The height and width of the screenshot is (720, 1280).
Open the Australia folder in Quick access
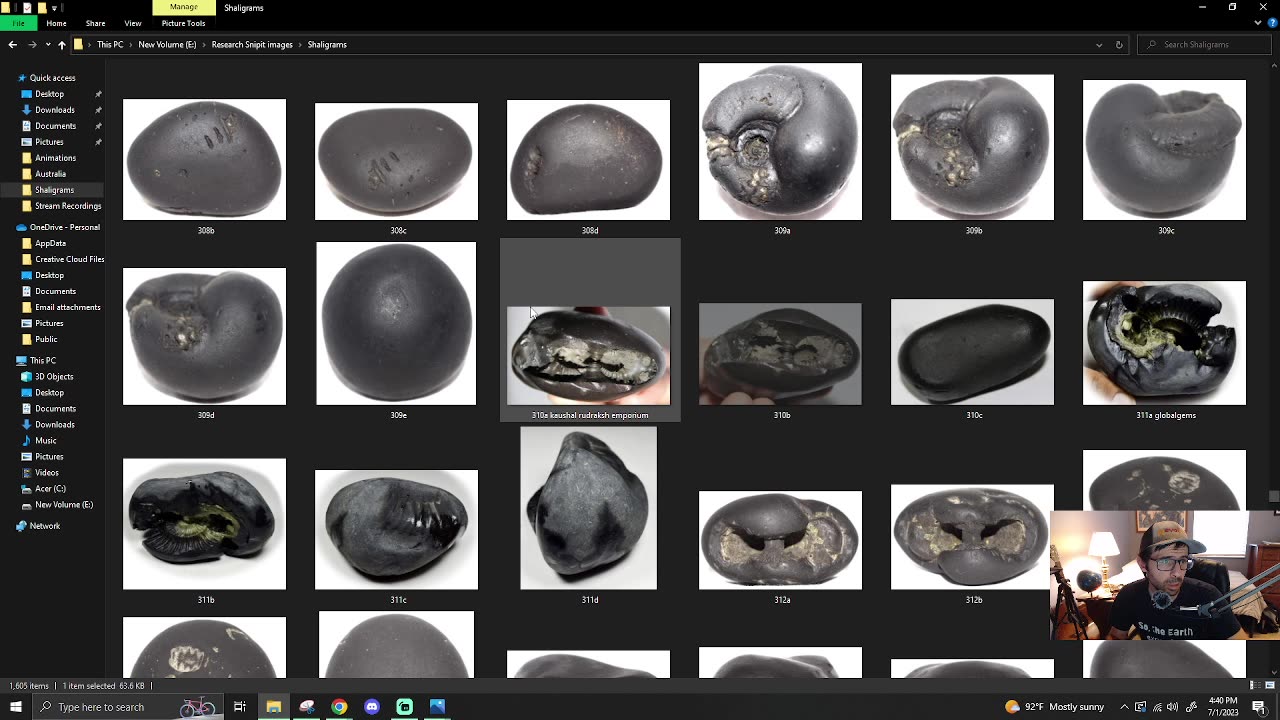(x=50, y=174)
